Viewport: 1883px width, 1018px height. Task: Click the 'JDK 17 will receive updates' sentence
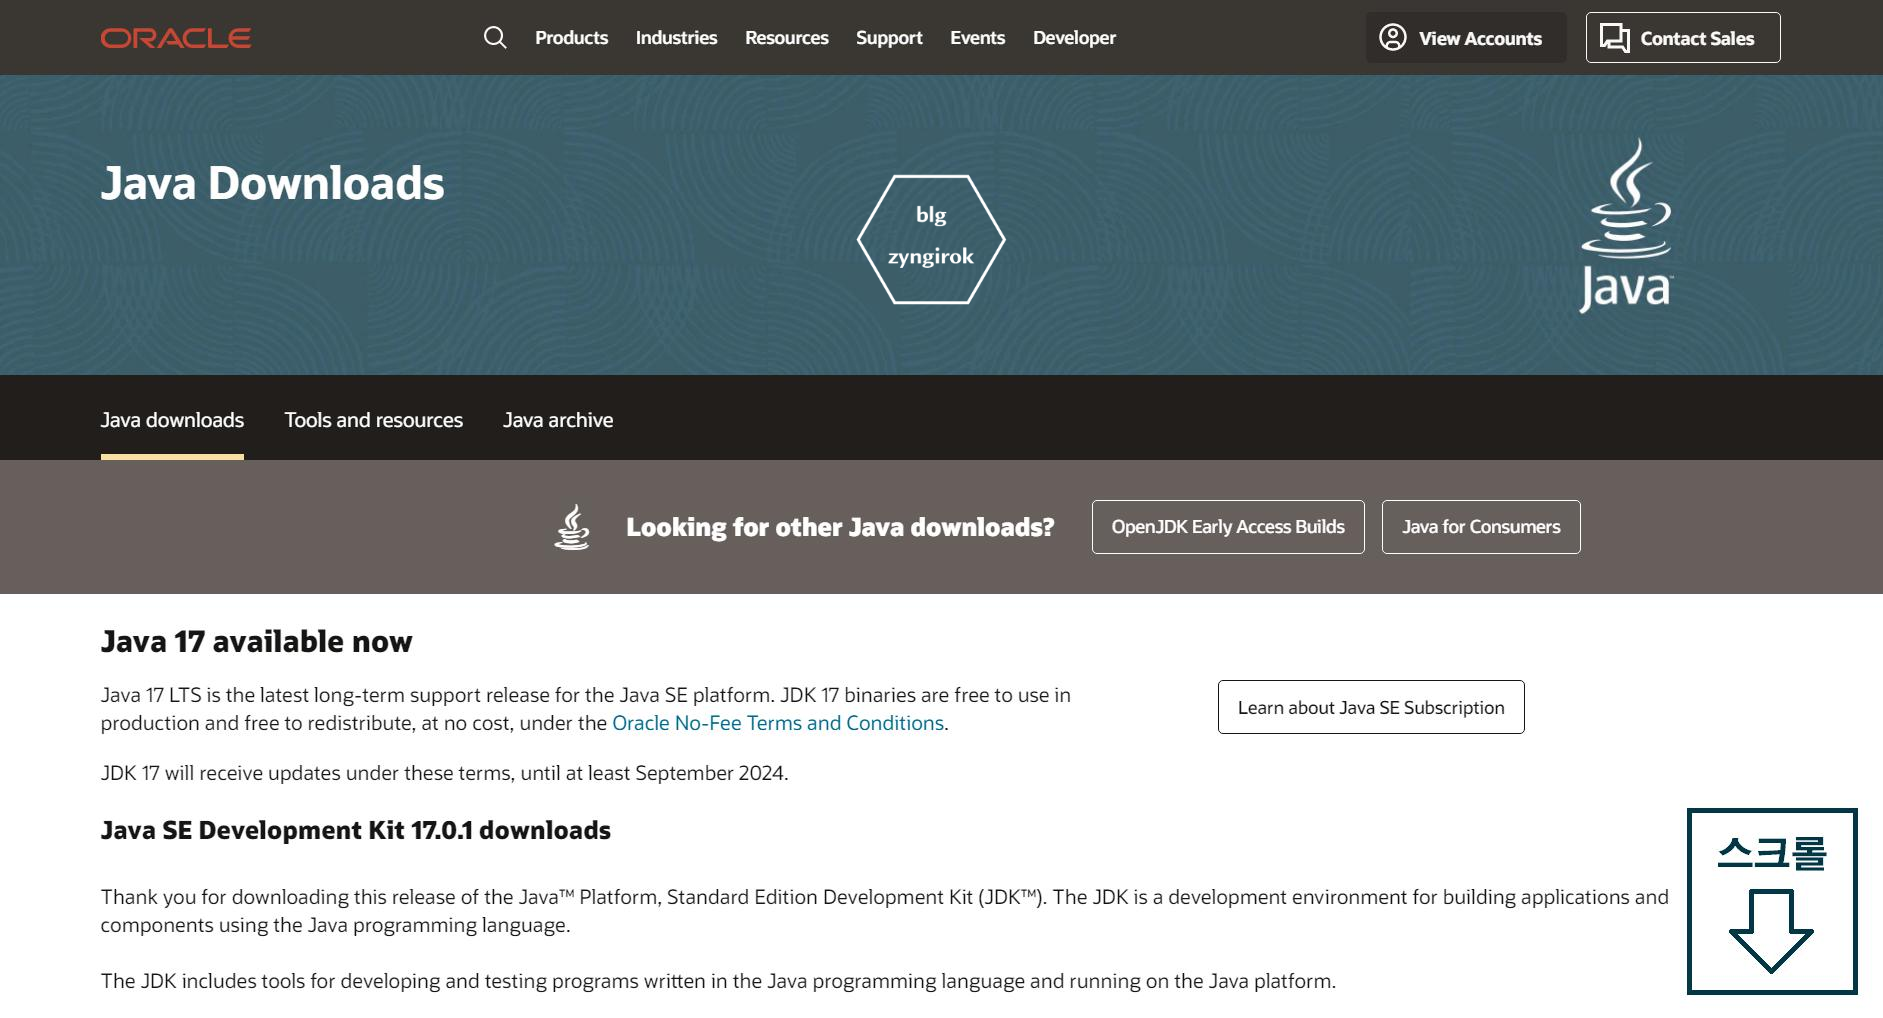coord(444,773)
